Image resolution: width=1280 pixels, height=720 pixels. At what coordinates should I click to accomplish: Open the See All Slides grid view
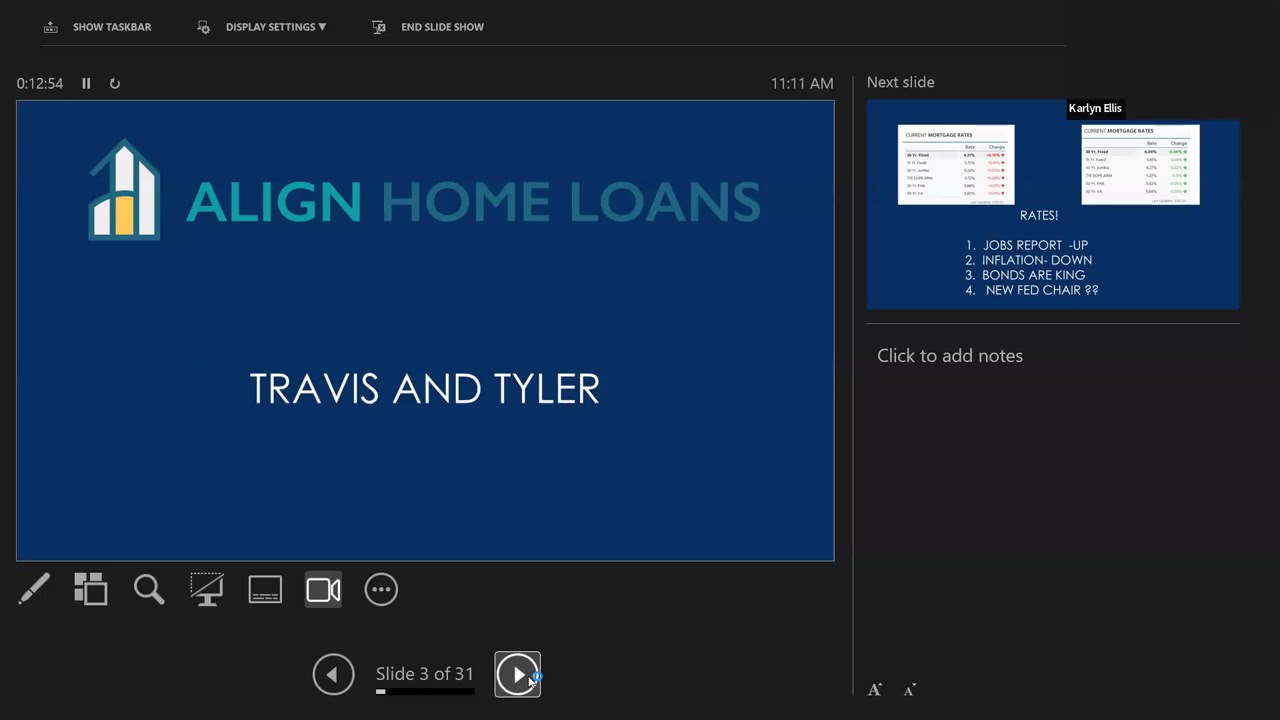pos(91,589)
